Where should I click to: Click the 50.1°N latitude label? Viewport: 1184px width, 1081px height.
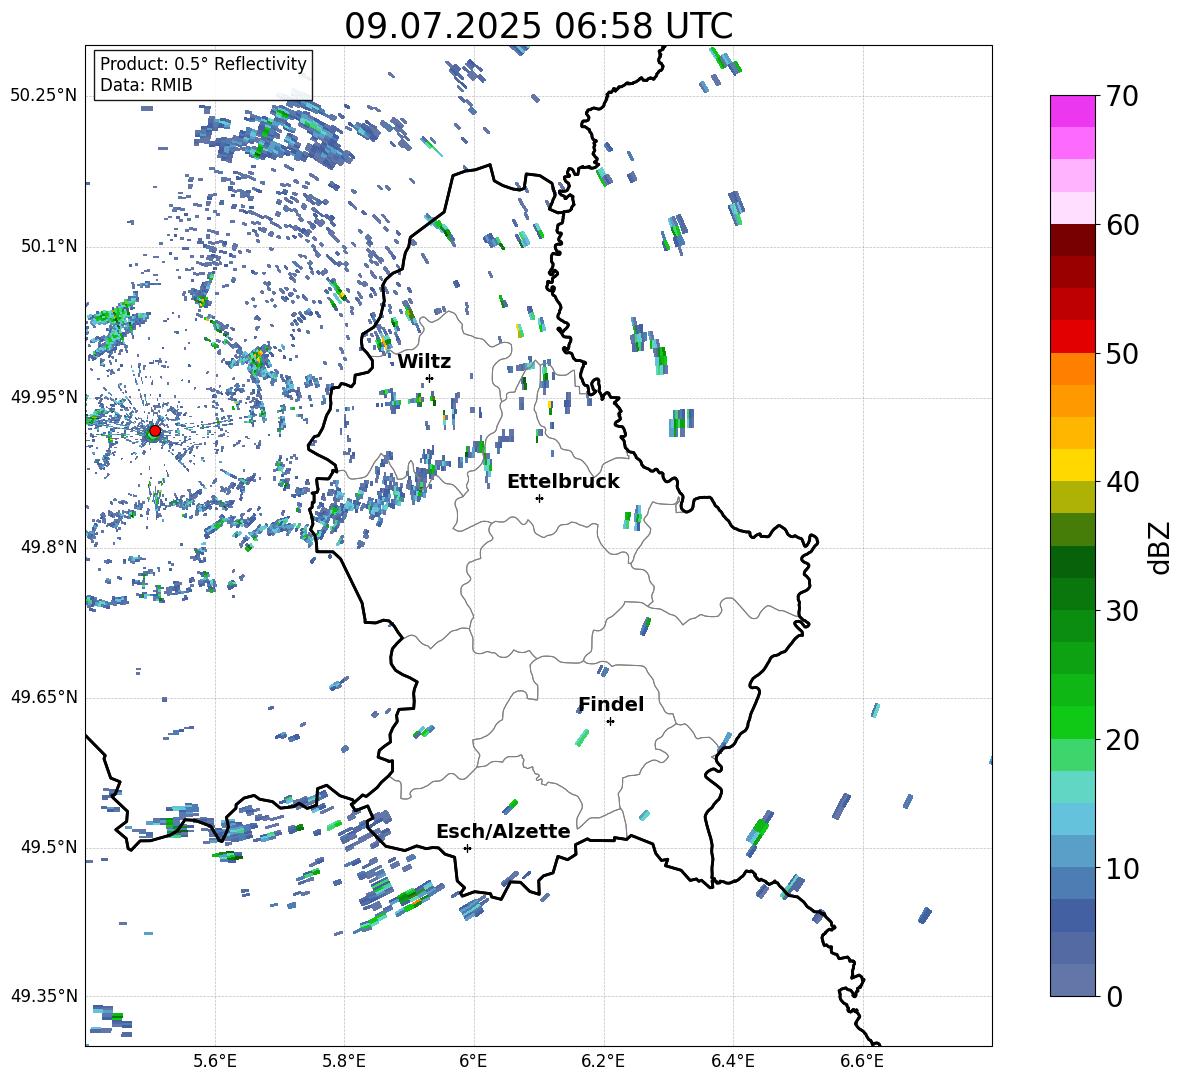[x=48, y=246]
